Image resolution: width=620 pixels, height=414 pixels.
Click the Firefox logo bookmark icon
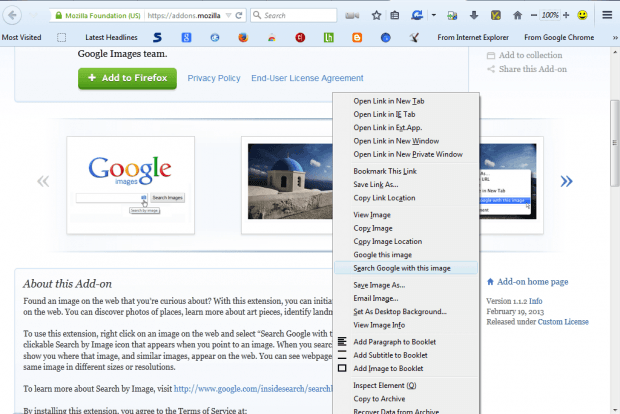pyautogui.click(x=243, y=38)
